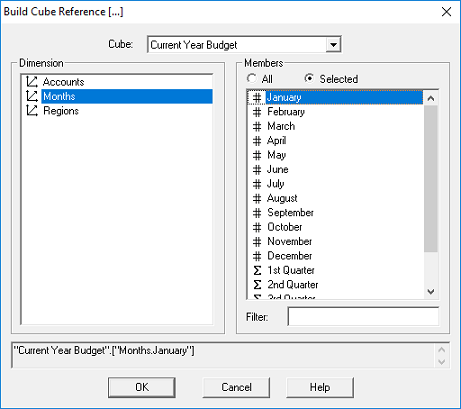Open the Help button
461x409 pixels.
click(x=320, y=387)
